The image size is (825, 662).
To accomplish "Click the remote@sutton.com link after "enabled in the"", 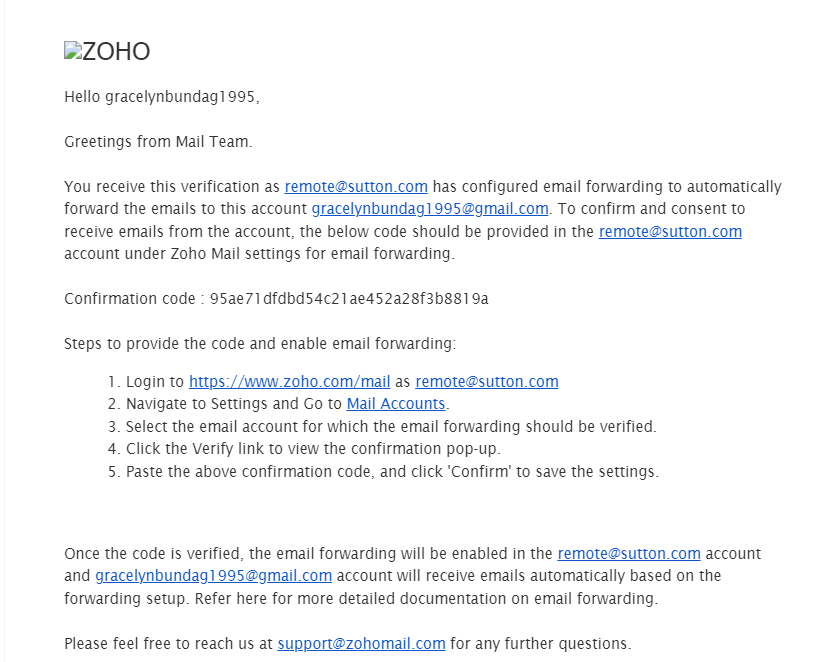I will [x=629, y=554].
